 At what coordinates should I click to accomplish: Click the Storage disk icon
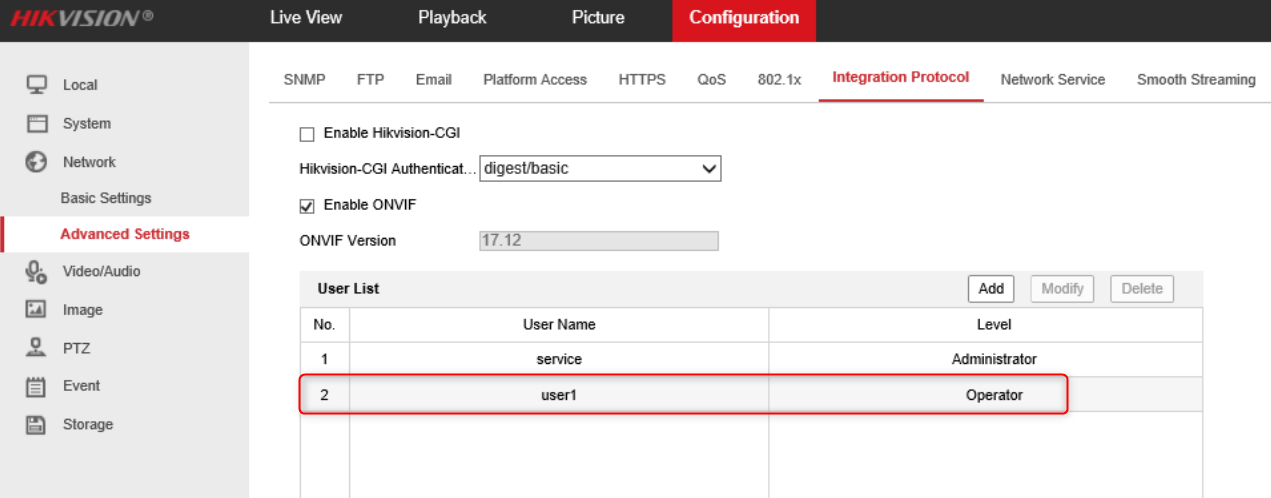[37, 424]
